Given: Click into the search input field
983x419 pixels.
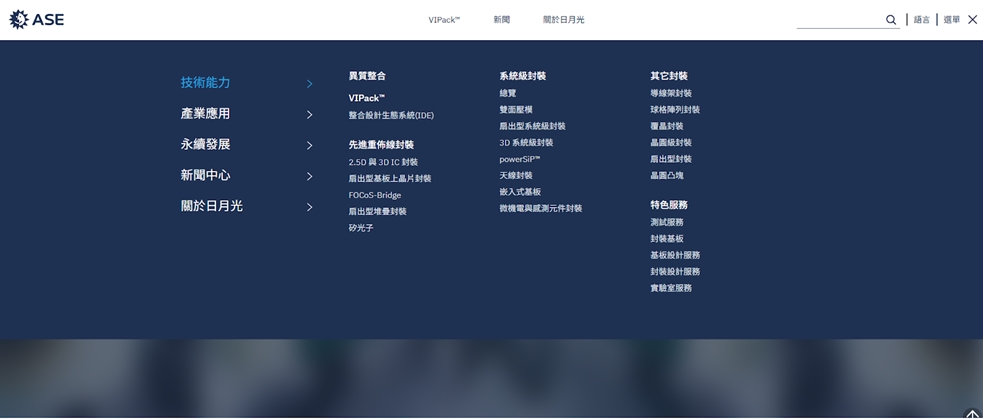Looking at the screenshot, I should (838, 20).
